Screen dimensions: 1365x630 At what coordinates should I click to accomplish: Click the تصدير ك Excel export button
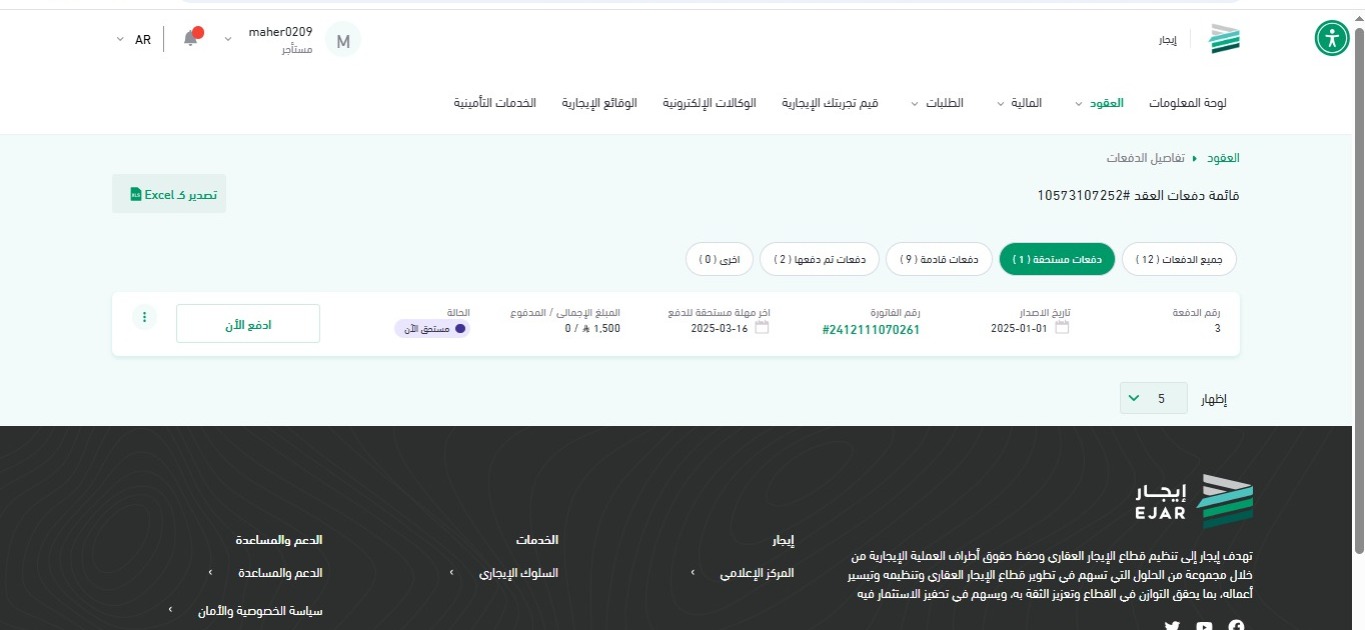[x=169, y=194]
